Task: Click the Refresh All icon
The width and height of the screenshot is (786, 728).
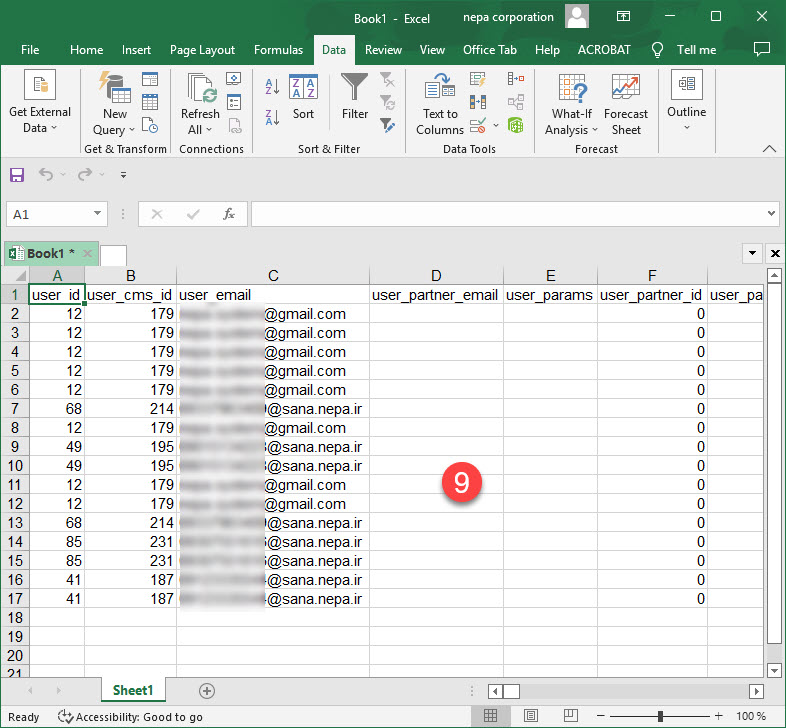Action: (x=202, y=89)
